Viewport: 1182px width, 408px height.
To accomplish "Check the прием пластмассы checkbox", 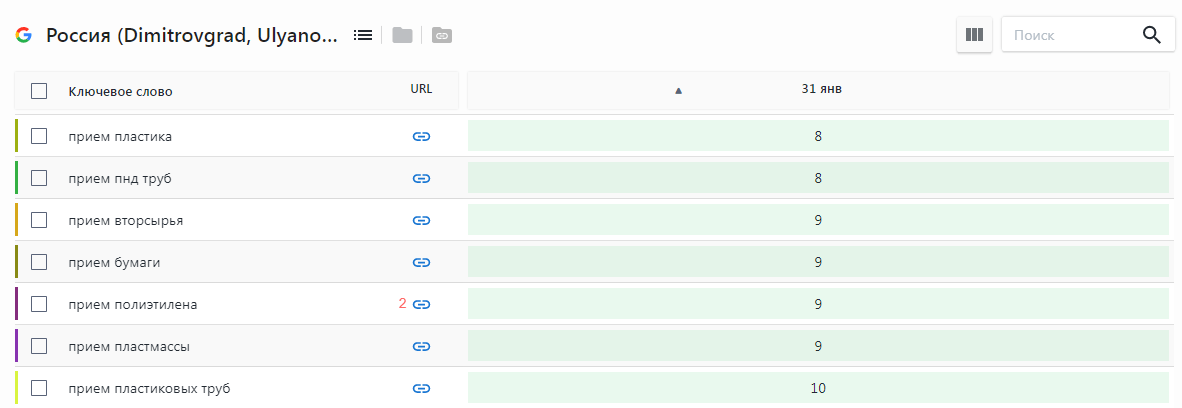I will click(39, 346).
